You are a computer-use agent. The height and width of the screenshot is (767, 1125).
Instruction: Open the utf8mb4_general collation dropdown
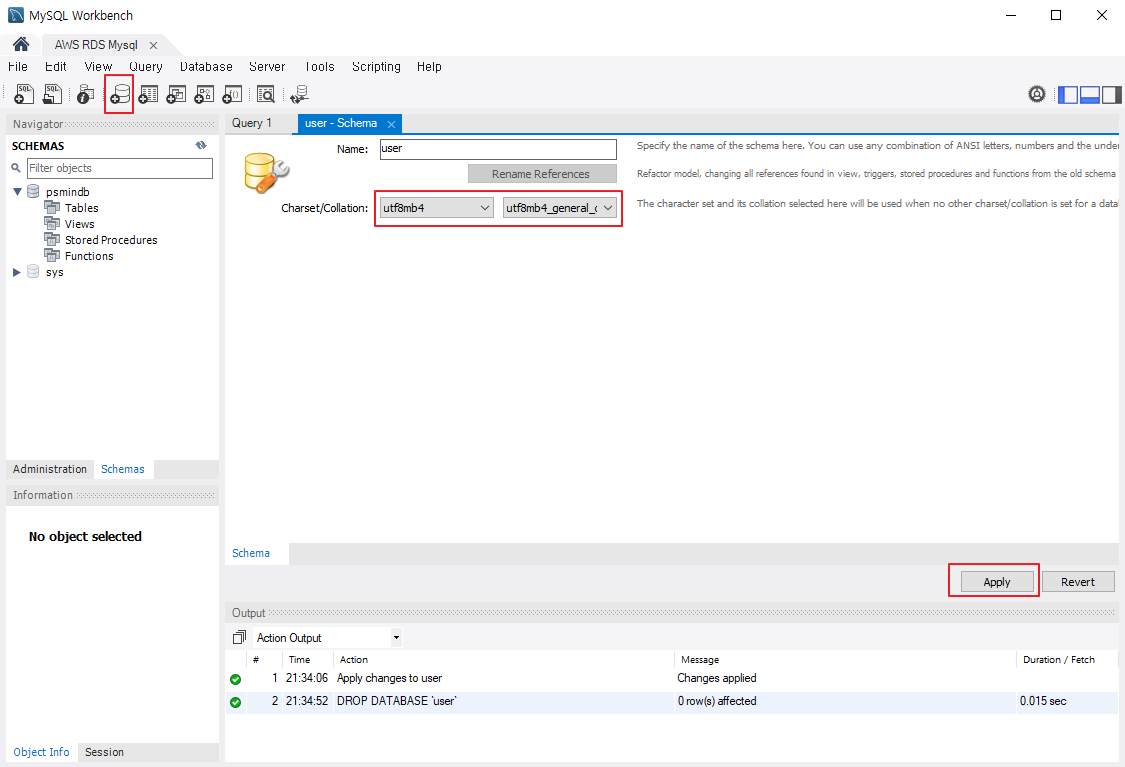[560, 208]
